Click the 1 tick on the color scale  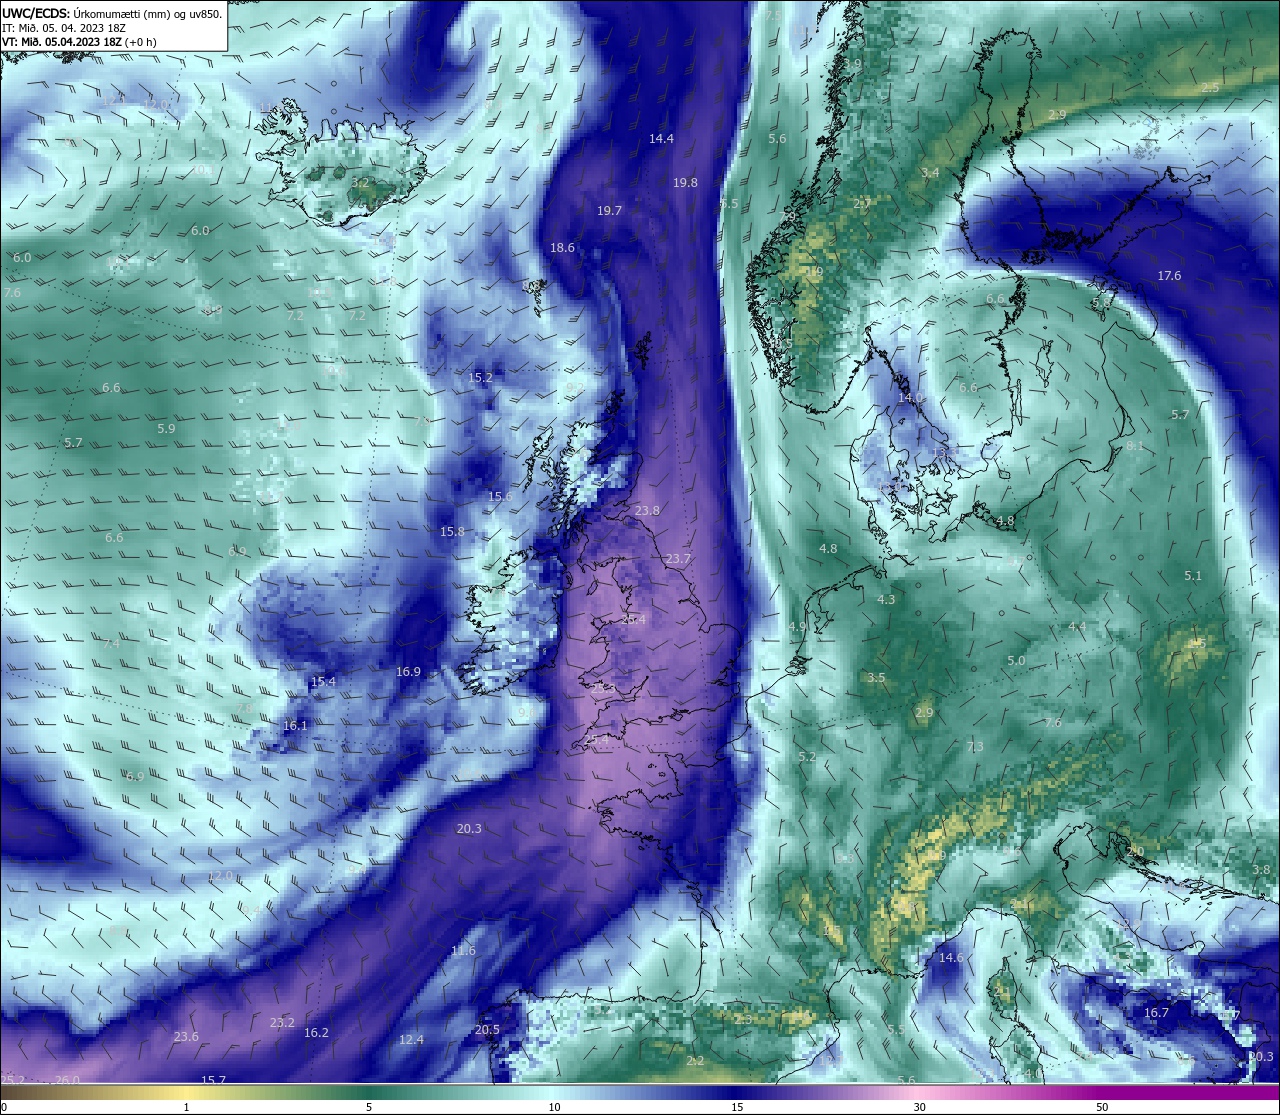coord(186,1107)
